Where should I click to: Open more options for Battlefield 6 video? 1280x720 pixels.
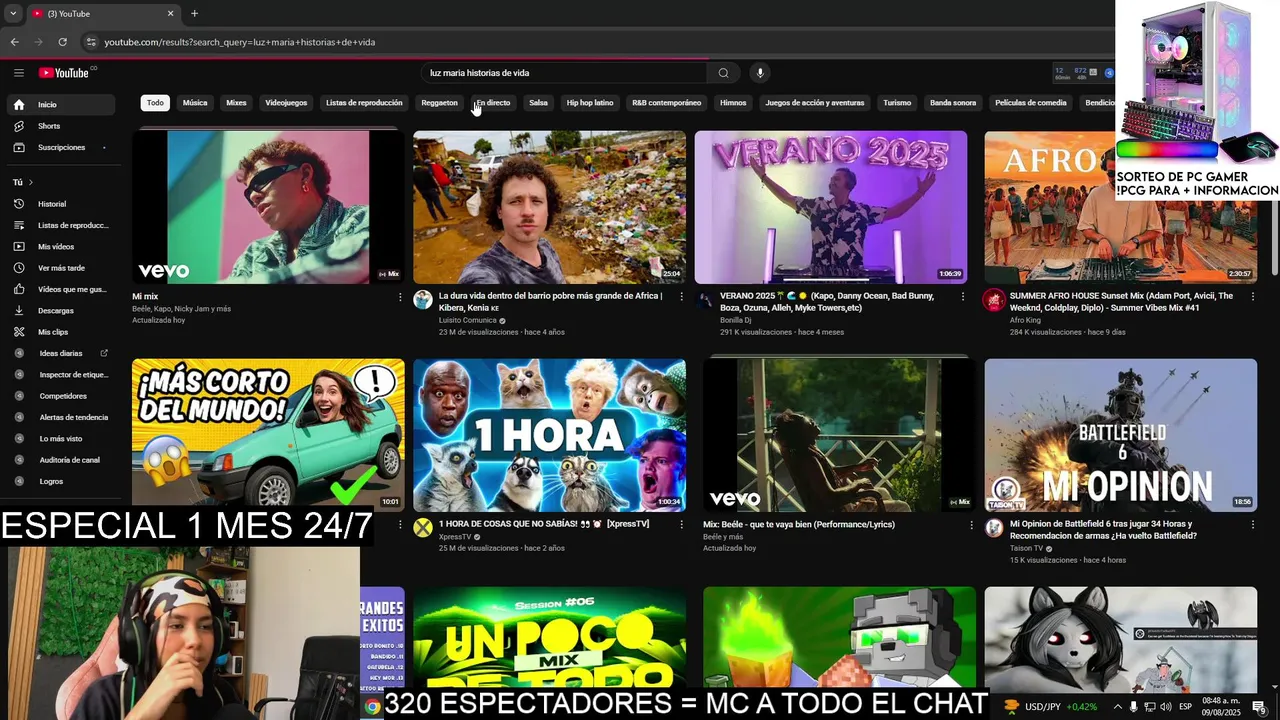[x=1251, y=525]
